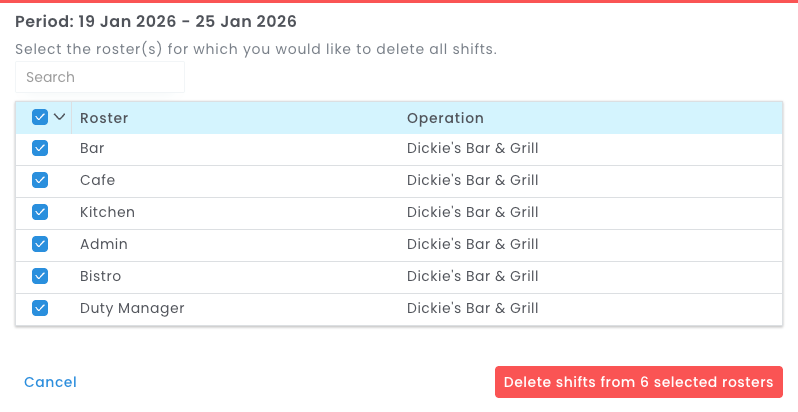Click the Bistro roster row name
Image resolution: width=798 pixels, height=412 pixels.
point(100,276)
